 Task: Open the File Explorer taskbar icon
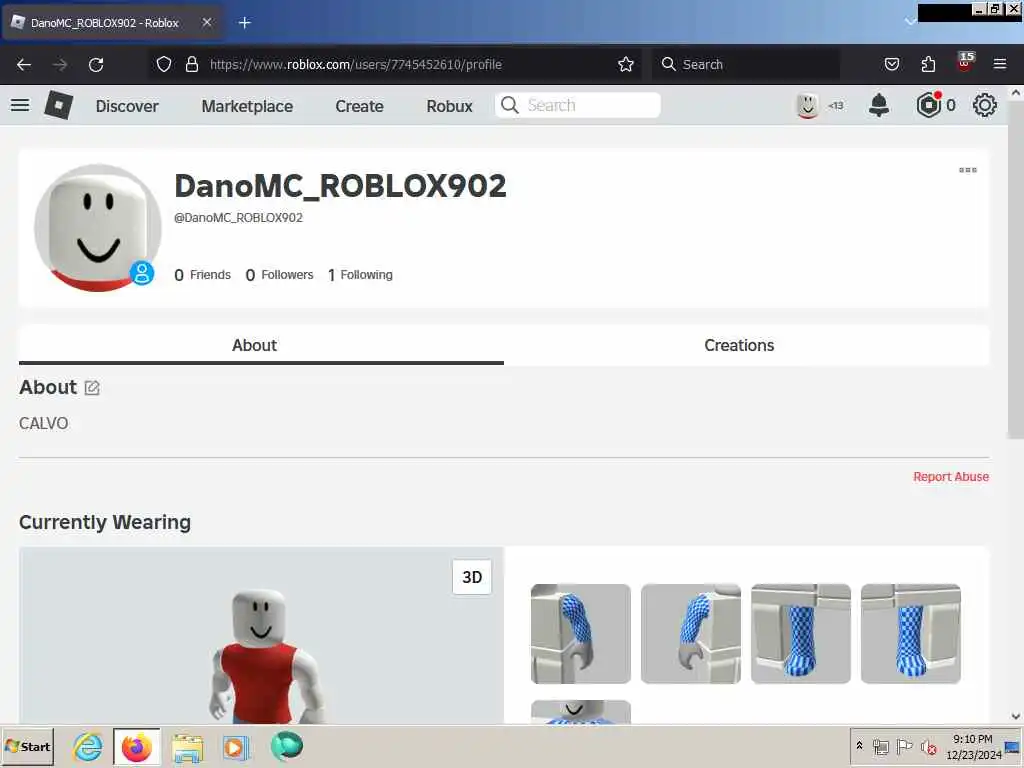187,747
